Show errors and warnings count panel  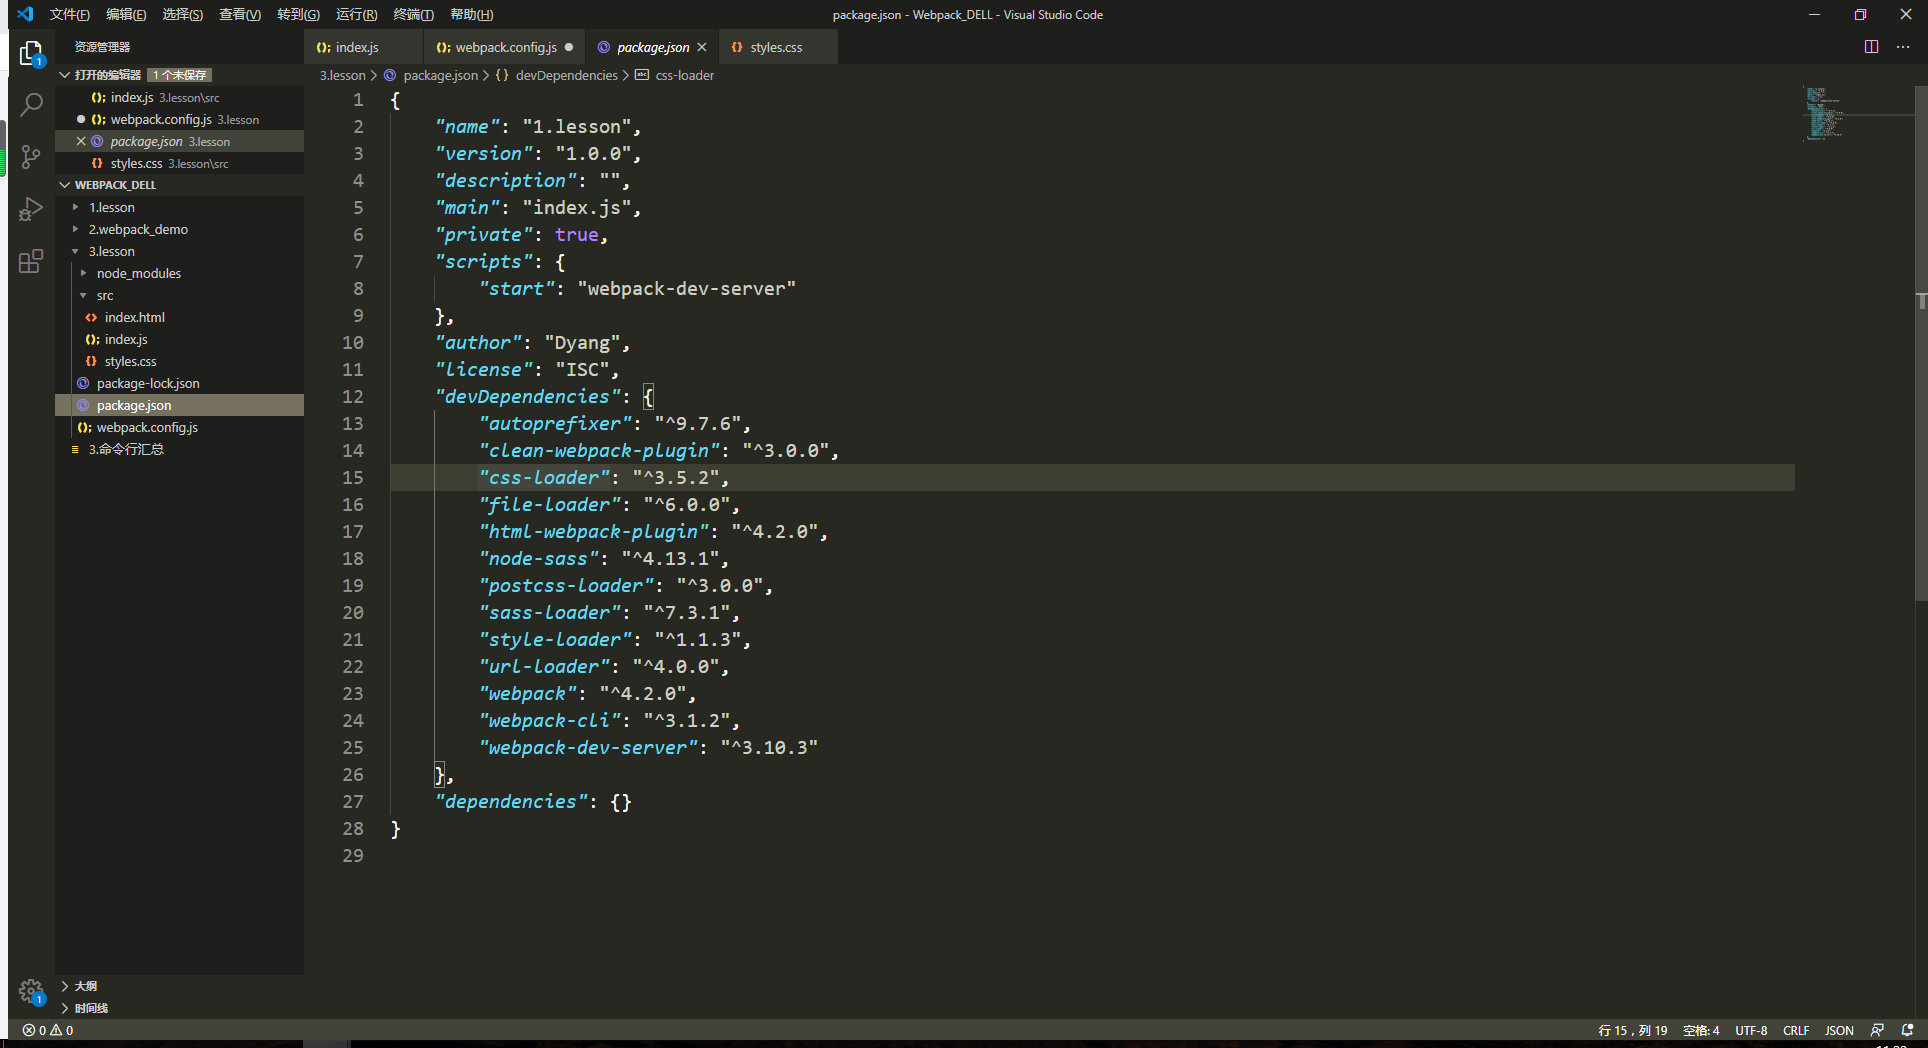(48, 1030)
